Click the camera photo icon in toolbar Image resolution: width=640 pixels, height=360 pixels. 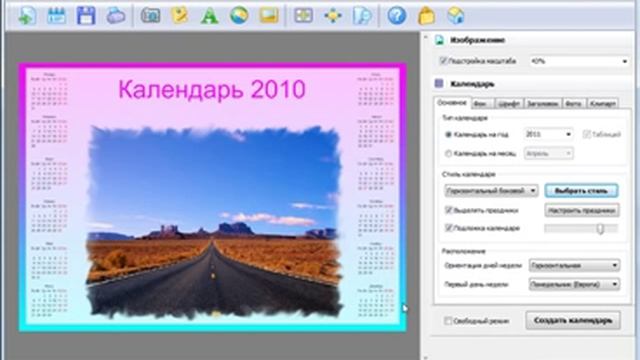click(151, 16)
